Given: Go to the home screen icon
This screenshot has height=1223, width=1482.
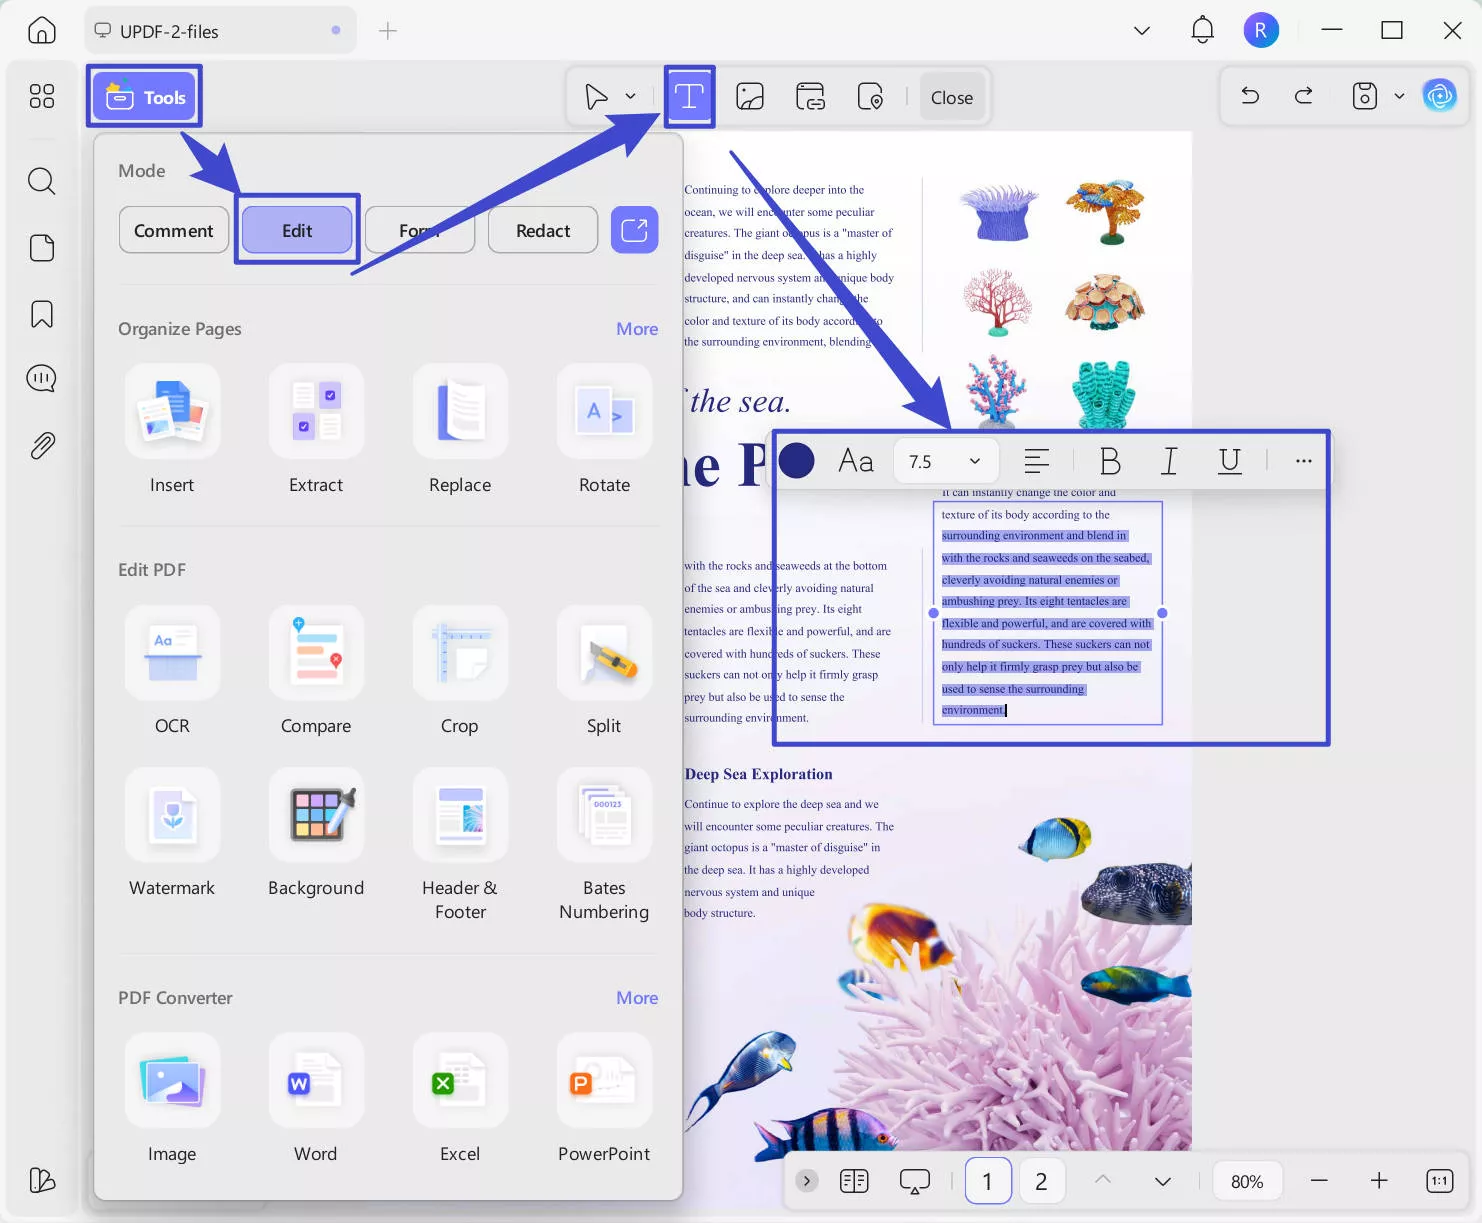Looking at the screenshot, I should pyautogui.click(x=42, y=30).
